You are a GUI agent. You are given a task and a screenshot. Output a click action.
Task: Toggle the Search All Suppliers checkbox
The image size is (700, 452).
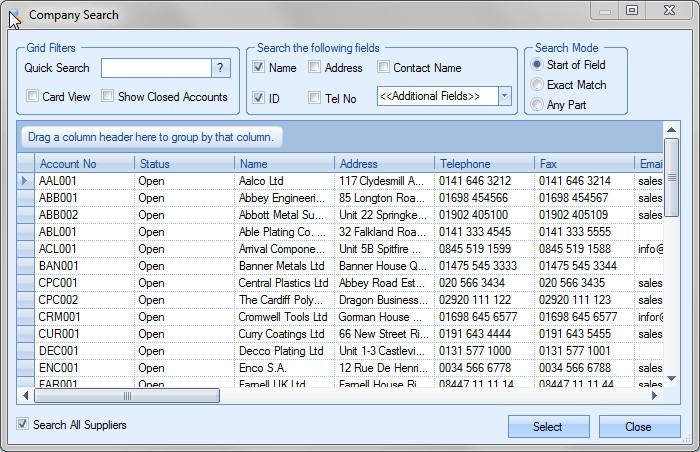23,425
